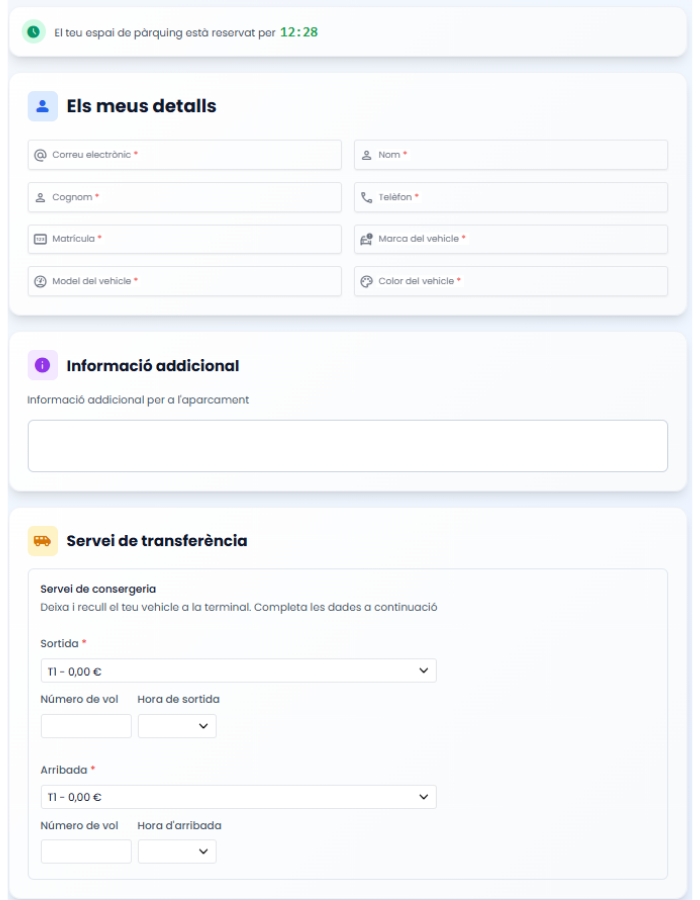Click the car icon in Marca del vehicle field
The width and height of the screenshot is (700, 900).
[x=367, y=239]
